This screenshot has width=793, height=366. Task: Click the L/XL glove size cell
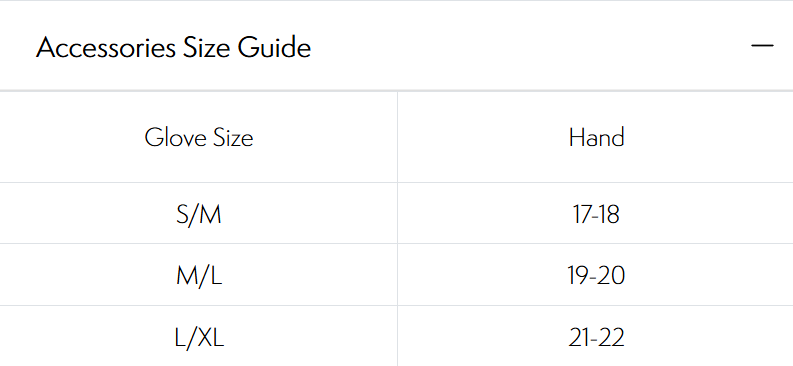pos(199,337)
